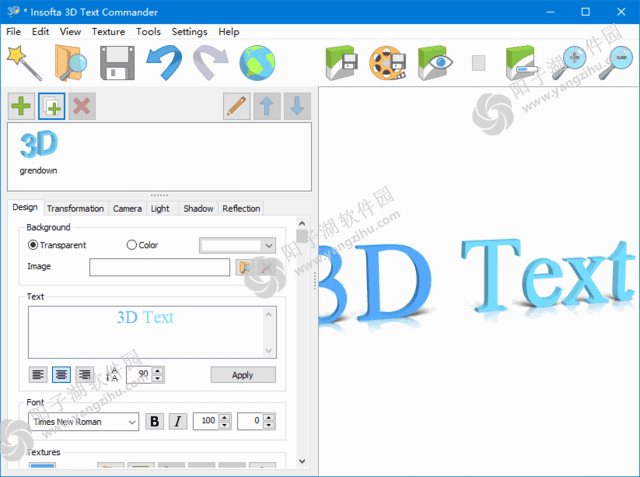The image size is (640, 477).
Task: Click design panel scrollbar down arrow
Action: 302,461
